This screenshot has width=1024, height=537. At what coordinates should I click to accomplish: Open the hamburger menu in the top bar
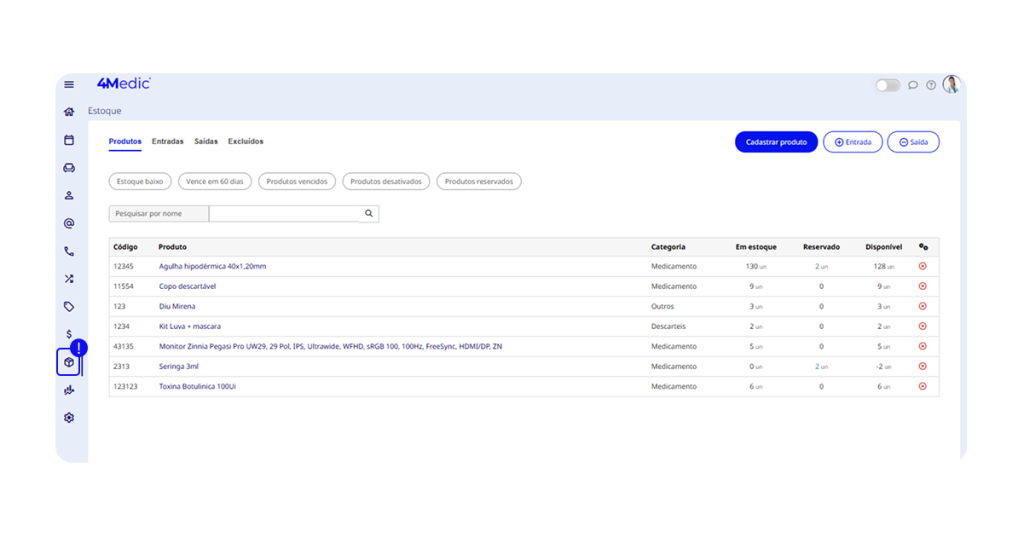(69, 85)
